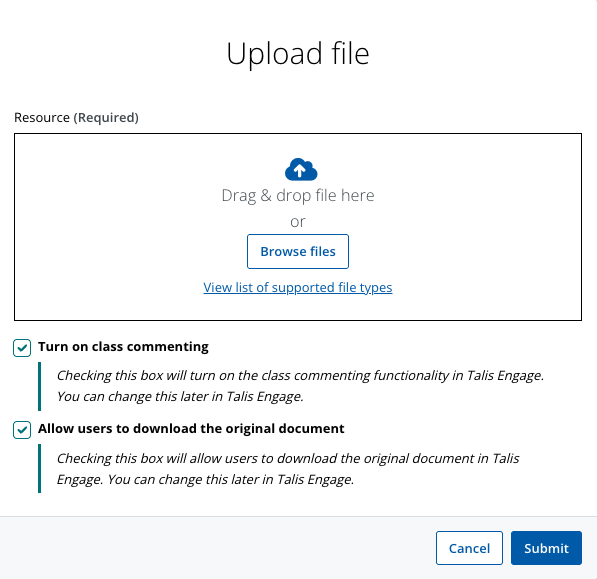Click the Resource (Required) label
The image size is (597, 579).
(76, 117)
